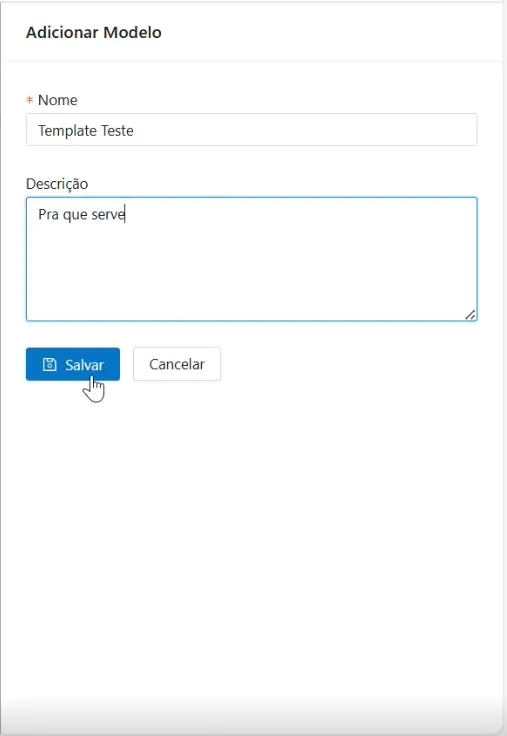Click the empty lower area of Descrição box

[x=252, y=277]
